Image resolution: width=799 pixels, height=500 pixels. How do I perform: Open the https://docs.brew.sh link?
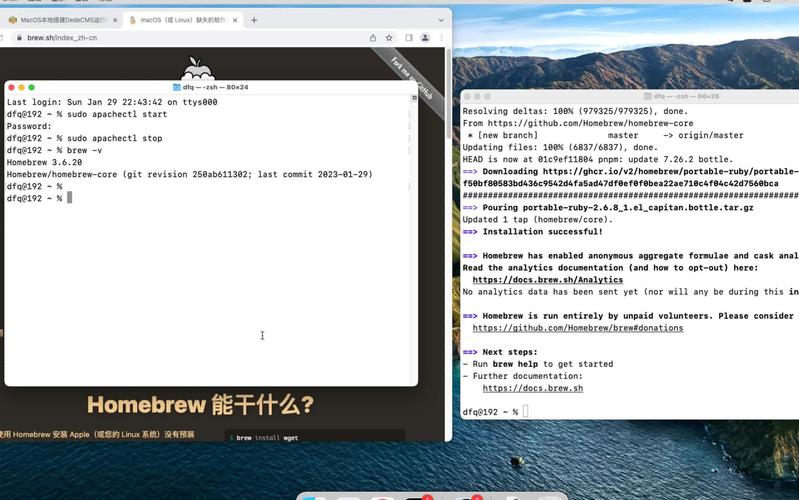click(533, 388)
